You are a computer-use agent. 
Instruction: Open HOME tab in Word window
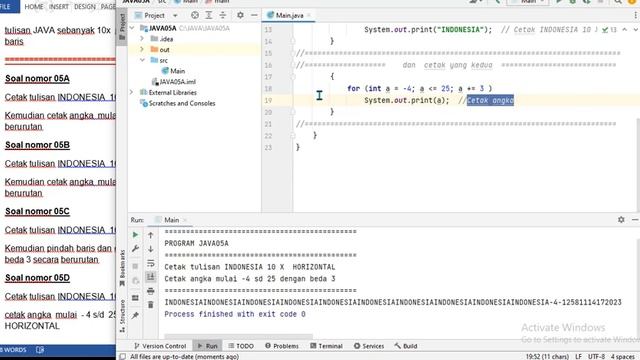tap(33, 7)
